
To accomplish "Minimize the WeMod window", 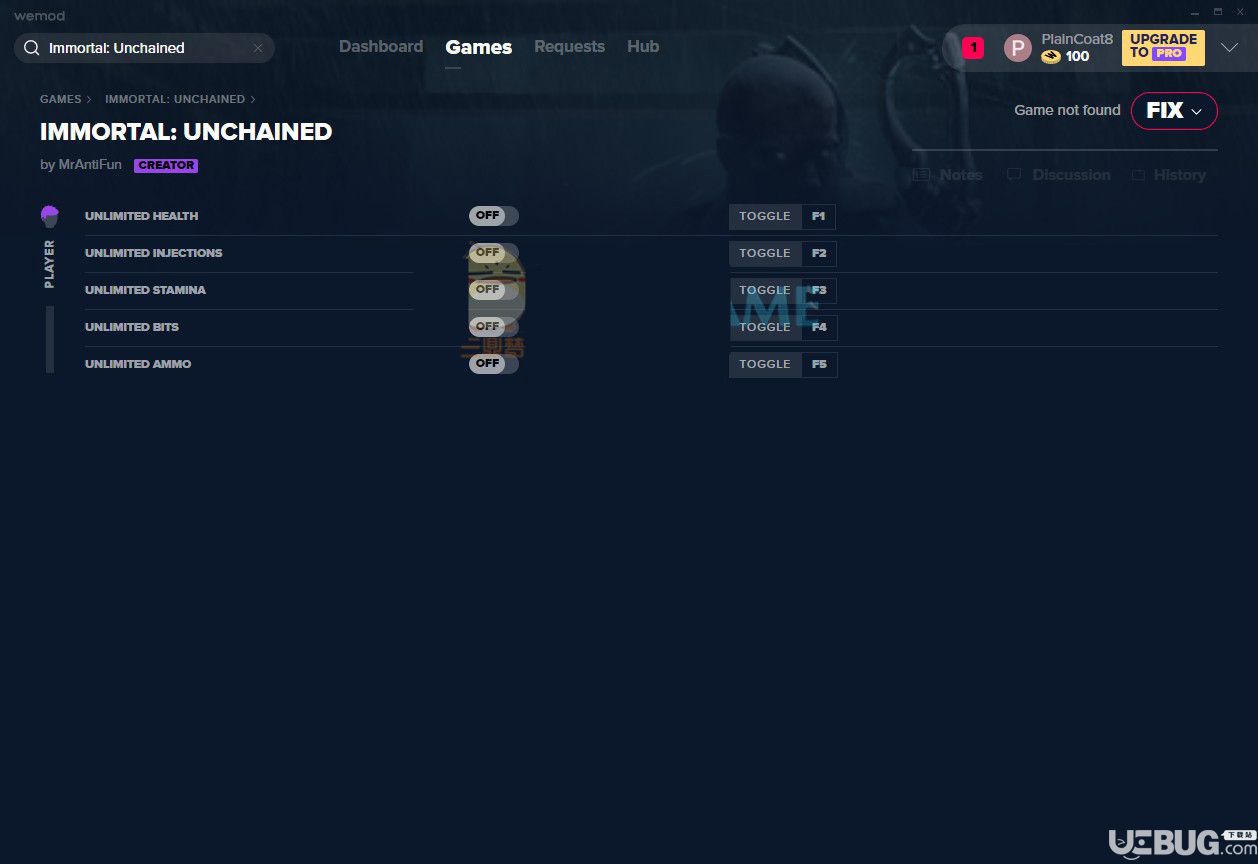I will point(1195,12).
